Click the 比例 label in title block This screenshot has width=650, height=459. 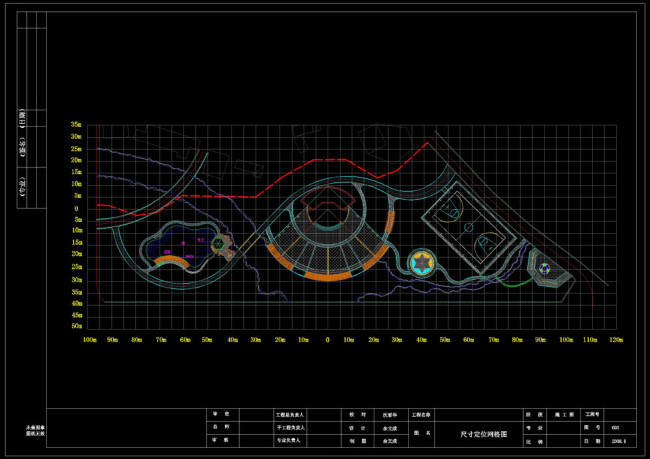pos(535,442)
